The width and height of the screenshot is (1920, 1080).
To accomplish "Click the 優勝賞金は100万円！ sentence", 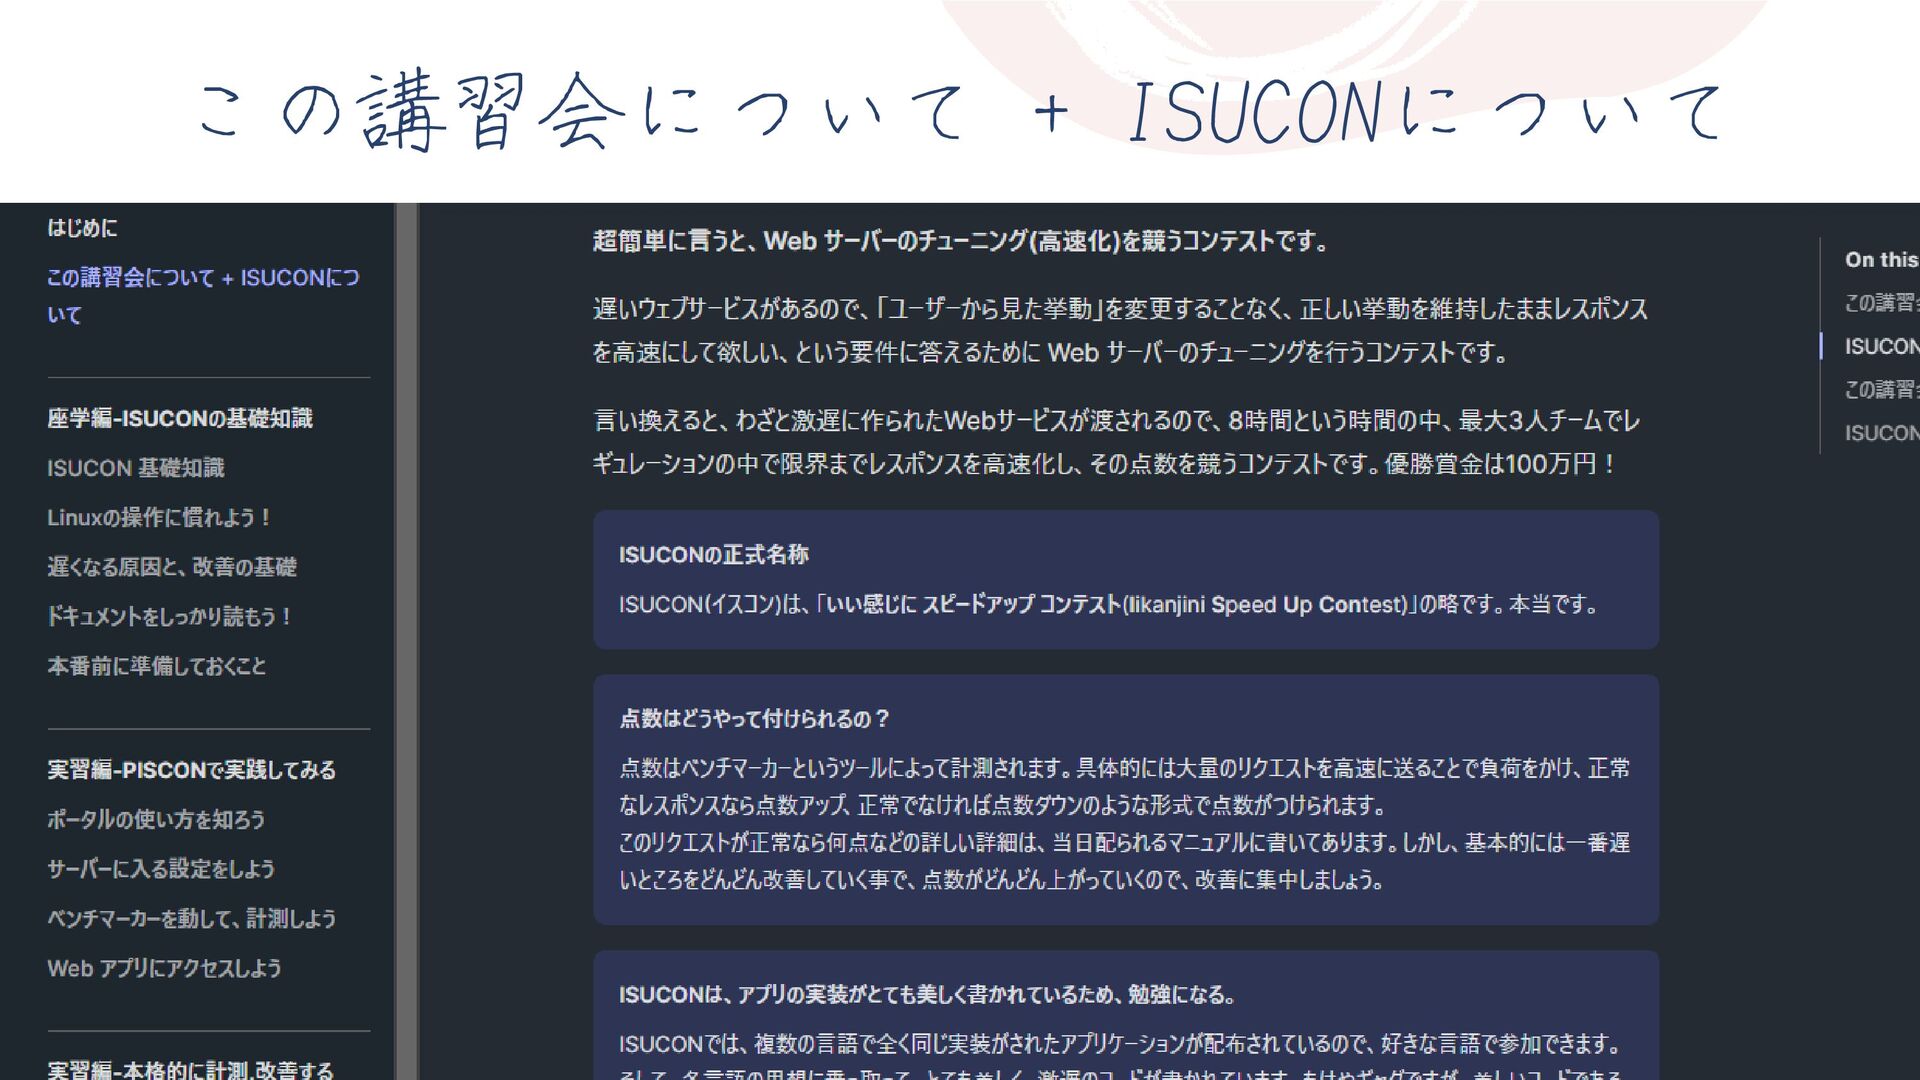I will [x=1500, y=464].
